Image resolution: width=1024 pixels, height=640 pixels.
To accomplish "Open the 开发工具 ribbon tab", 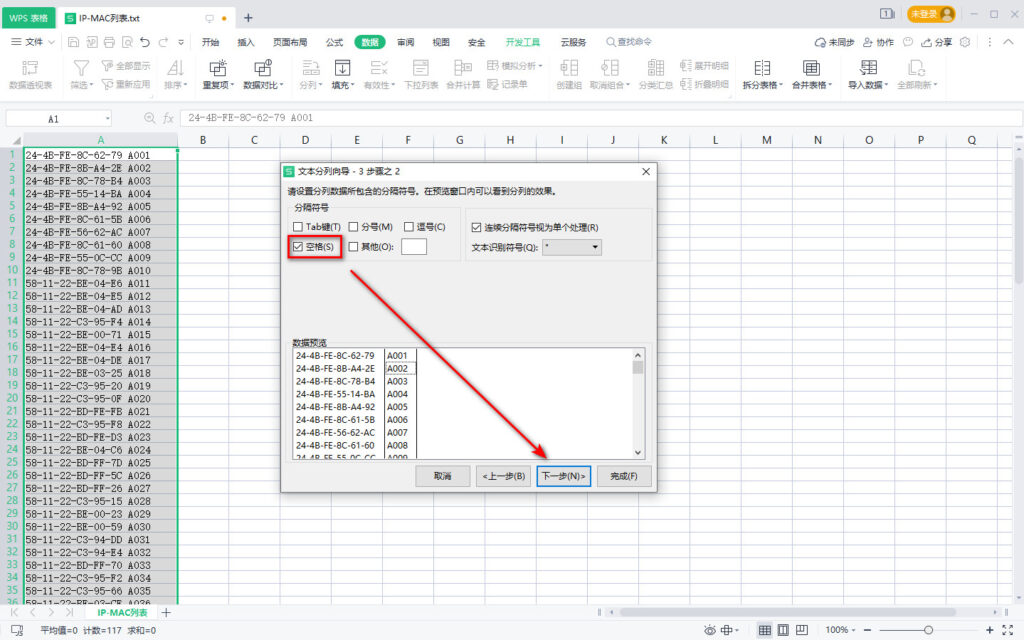I will (522, 42).
